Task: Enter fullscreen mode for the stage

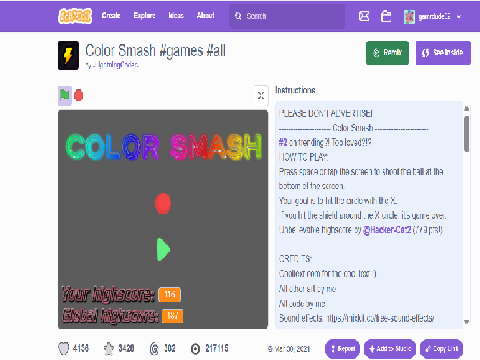Action: pyautogui.click(x=261, y=95)
